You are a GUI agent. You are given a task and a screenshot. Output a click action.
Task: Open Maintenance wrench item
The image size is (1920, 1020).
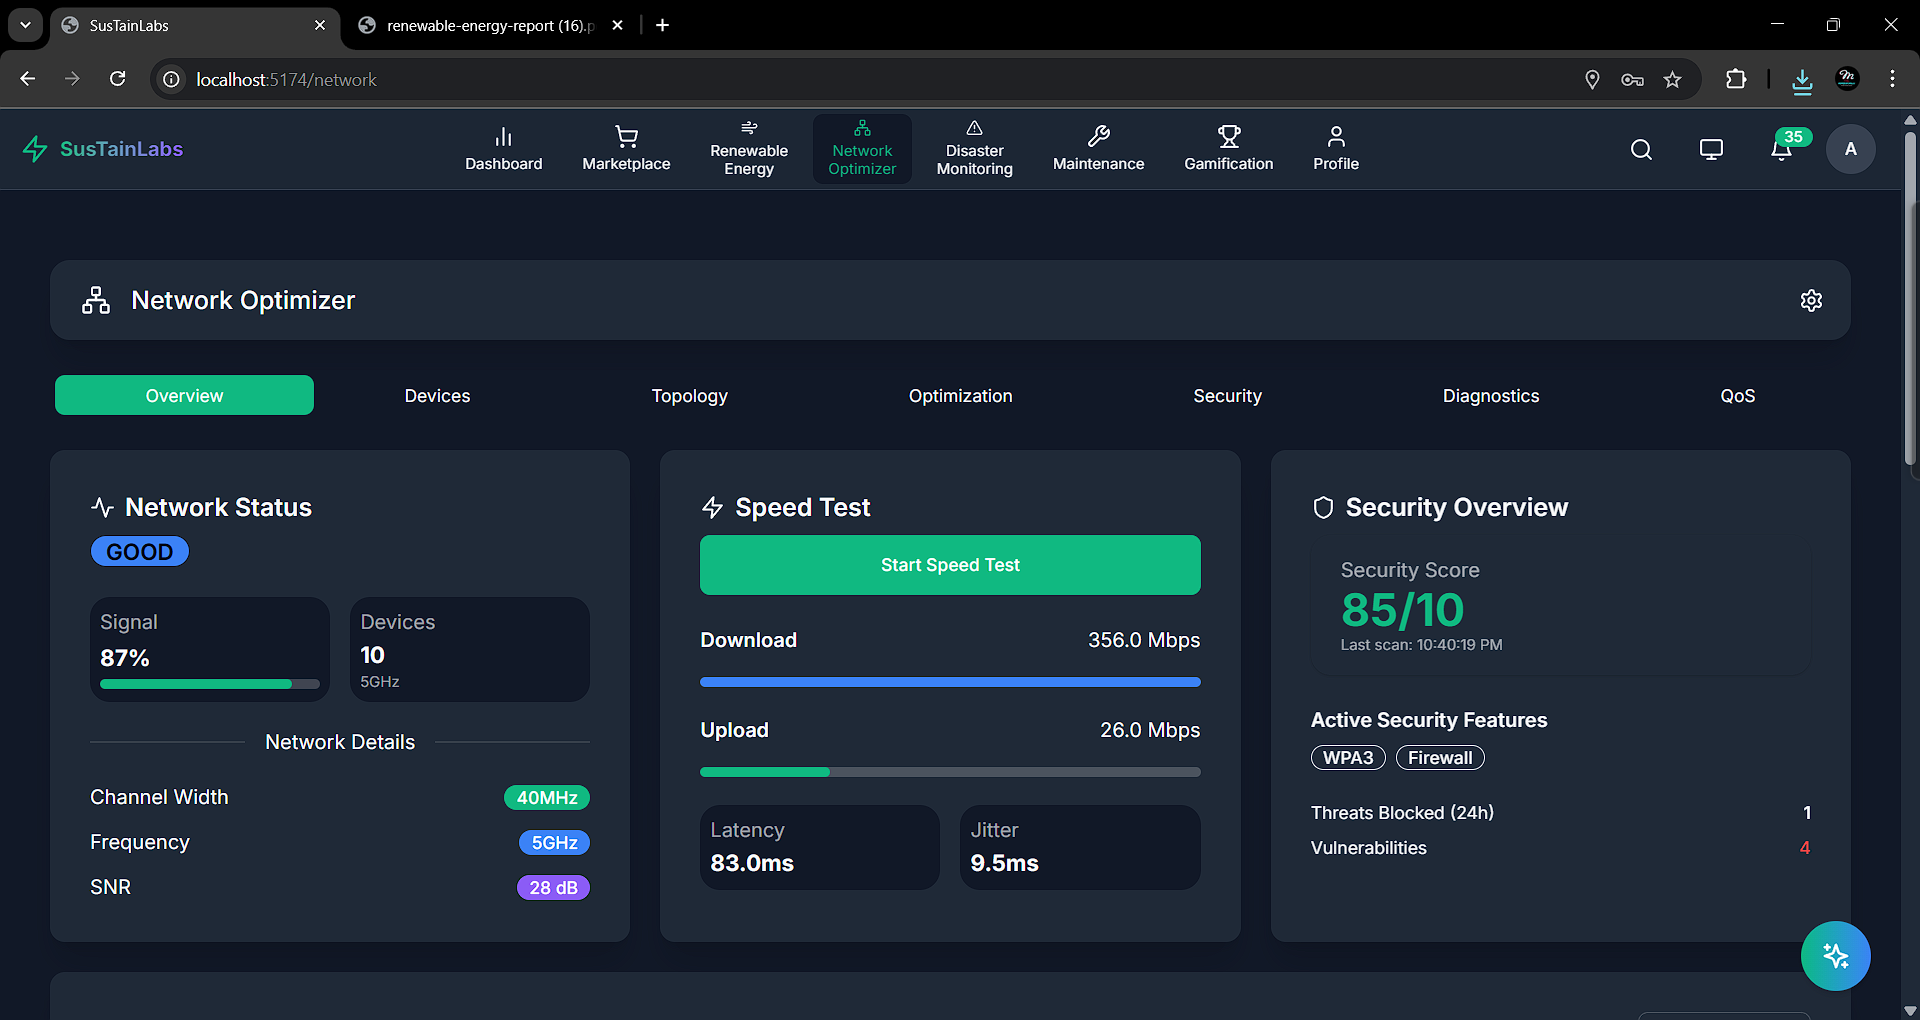[1098, 149]
